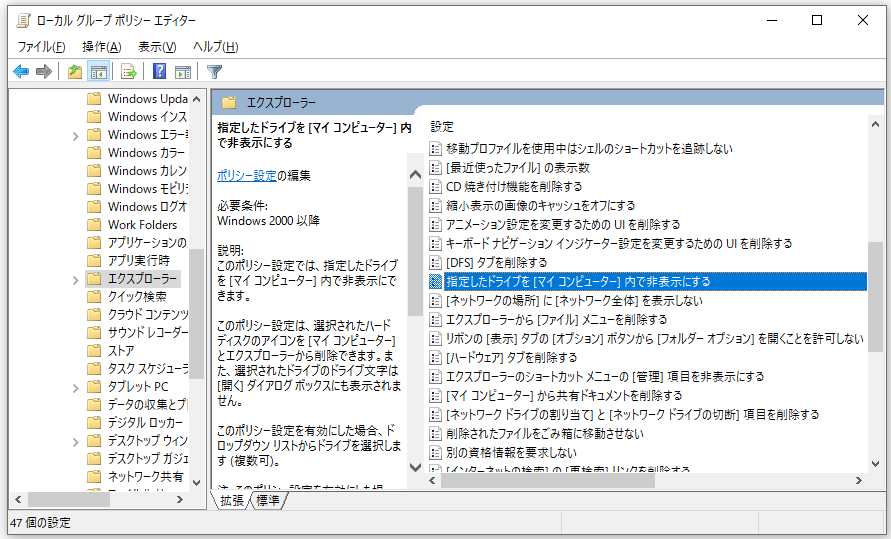Click the settings list horizontal scrollbar thumb
Viewport: 891px width, 539px height.
click(x=548, y=480)
